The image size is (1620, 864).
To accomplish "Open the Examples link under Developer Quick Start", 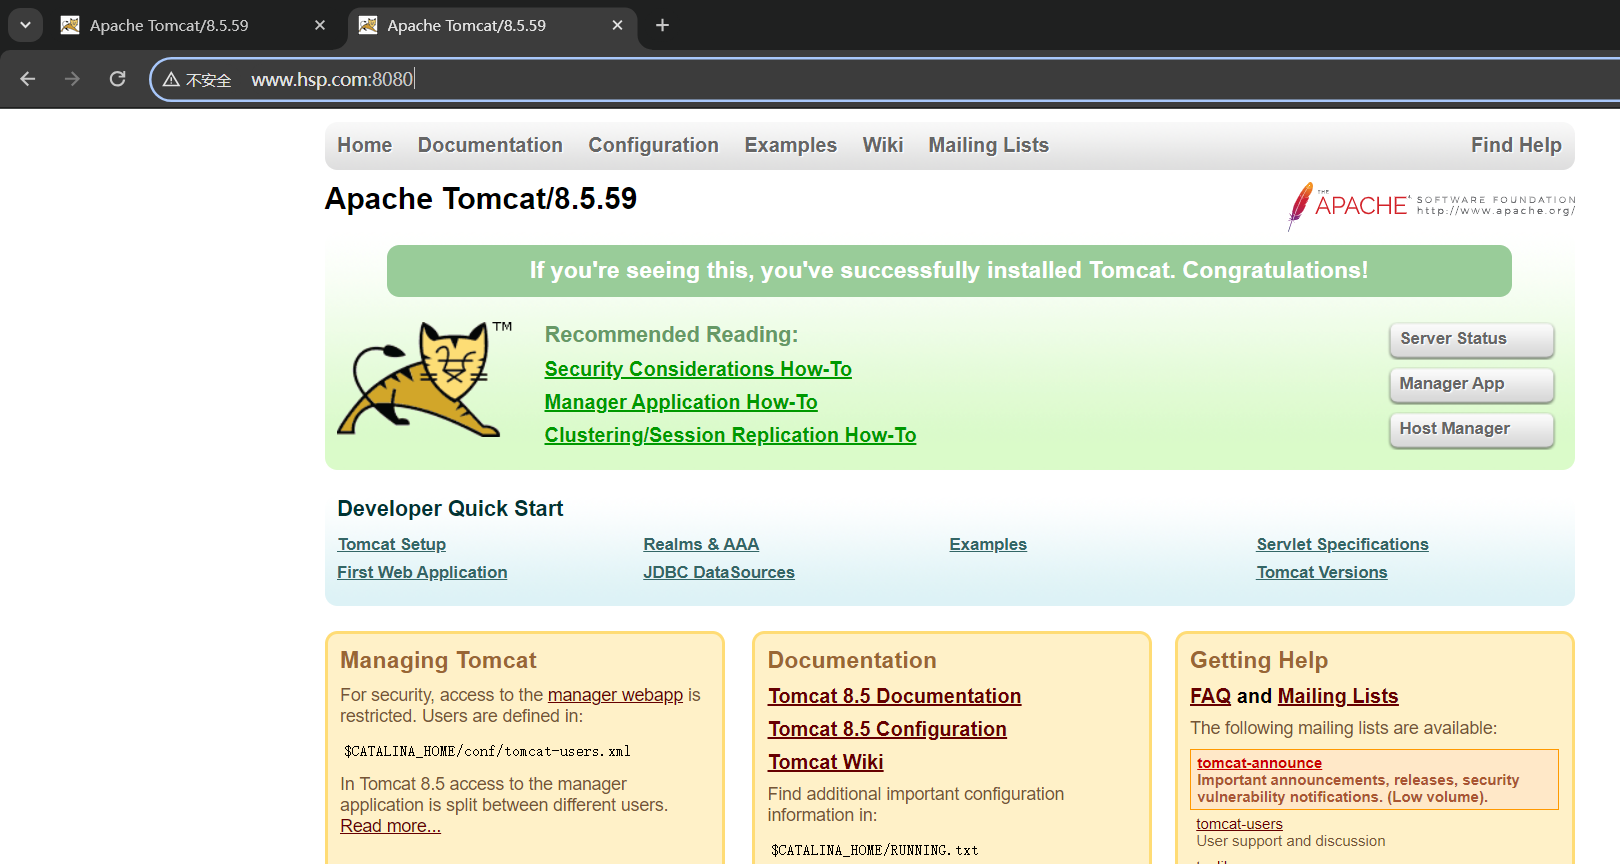I will pos(988,544).
